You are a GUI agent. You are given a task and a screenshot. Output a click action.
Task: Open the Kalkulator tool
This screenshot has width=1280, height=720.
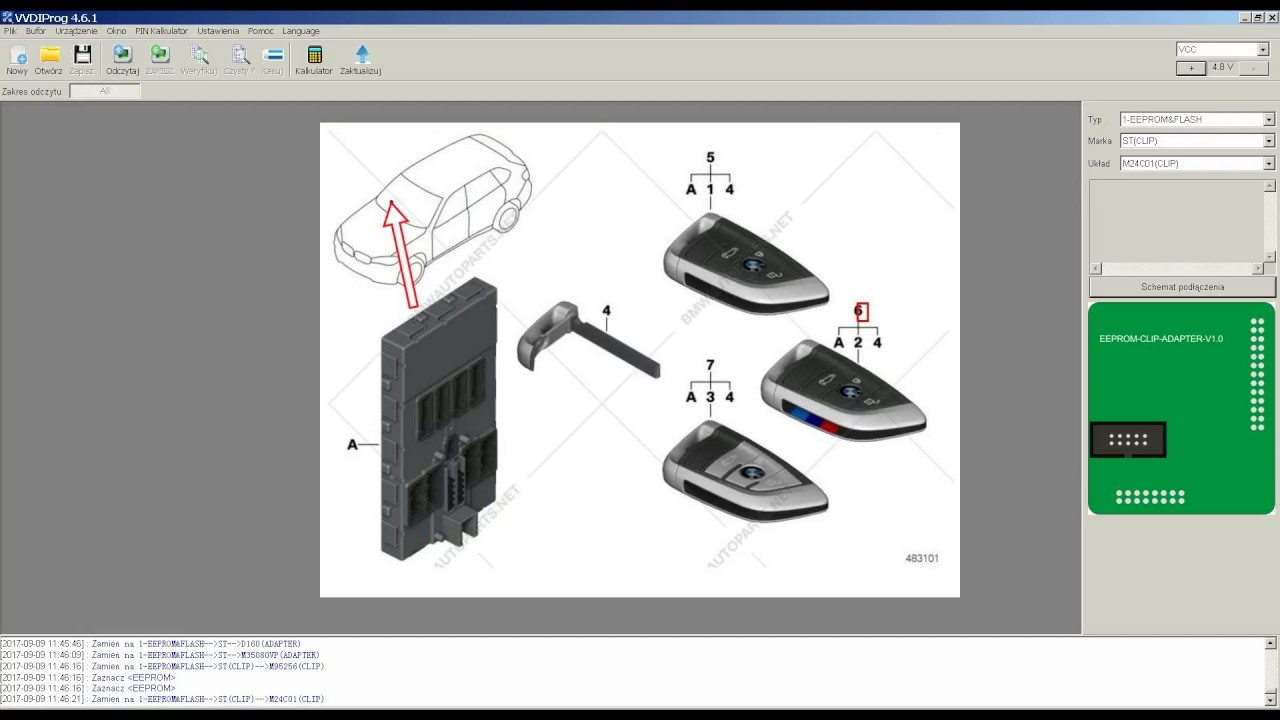click(314, 60)
